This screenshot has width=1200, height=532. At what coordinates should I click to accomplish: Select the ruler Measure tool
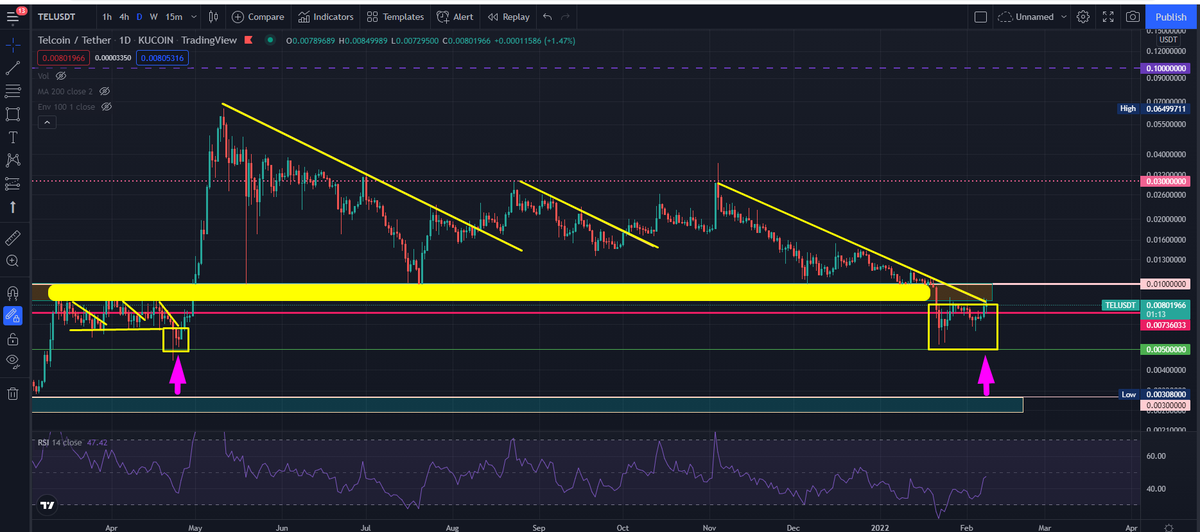(x=13, y=237)
